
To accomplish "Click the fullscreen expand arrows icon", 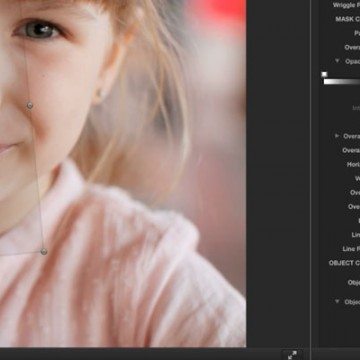I will click(292, 355).
